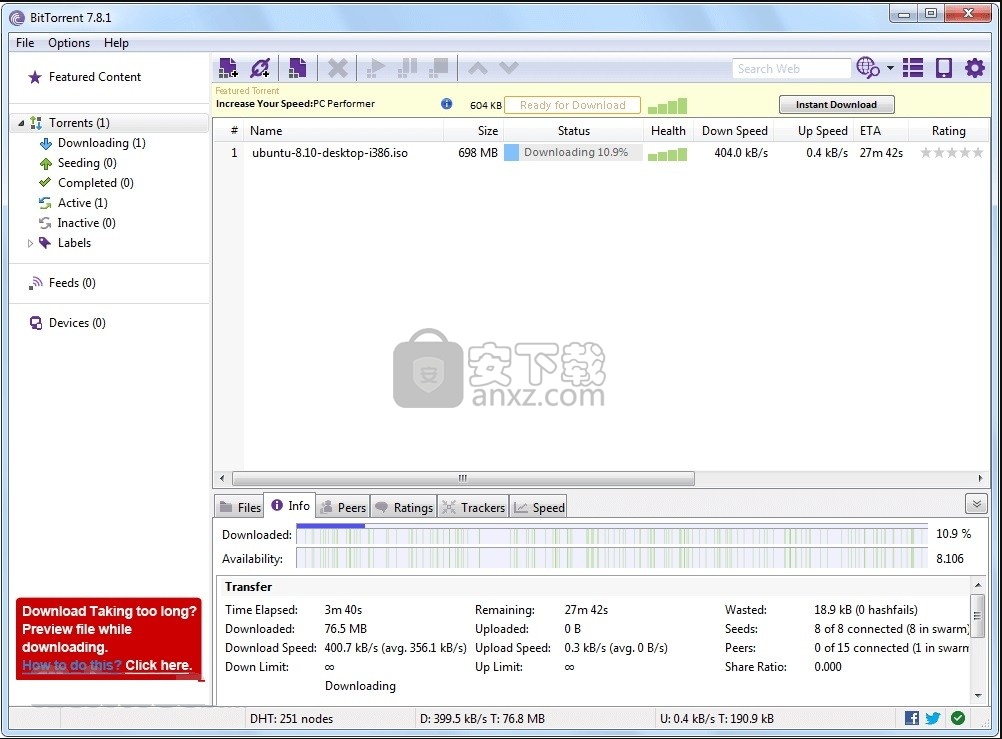Switch to the Ratings tab
The width and height of the screenshot is (1002, 739).
(x=403, y=507)
